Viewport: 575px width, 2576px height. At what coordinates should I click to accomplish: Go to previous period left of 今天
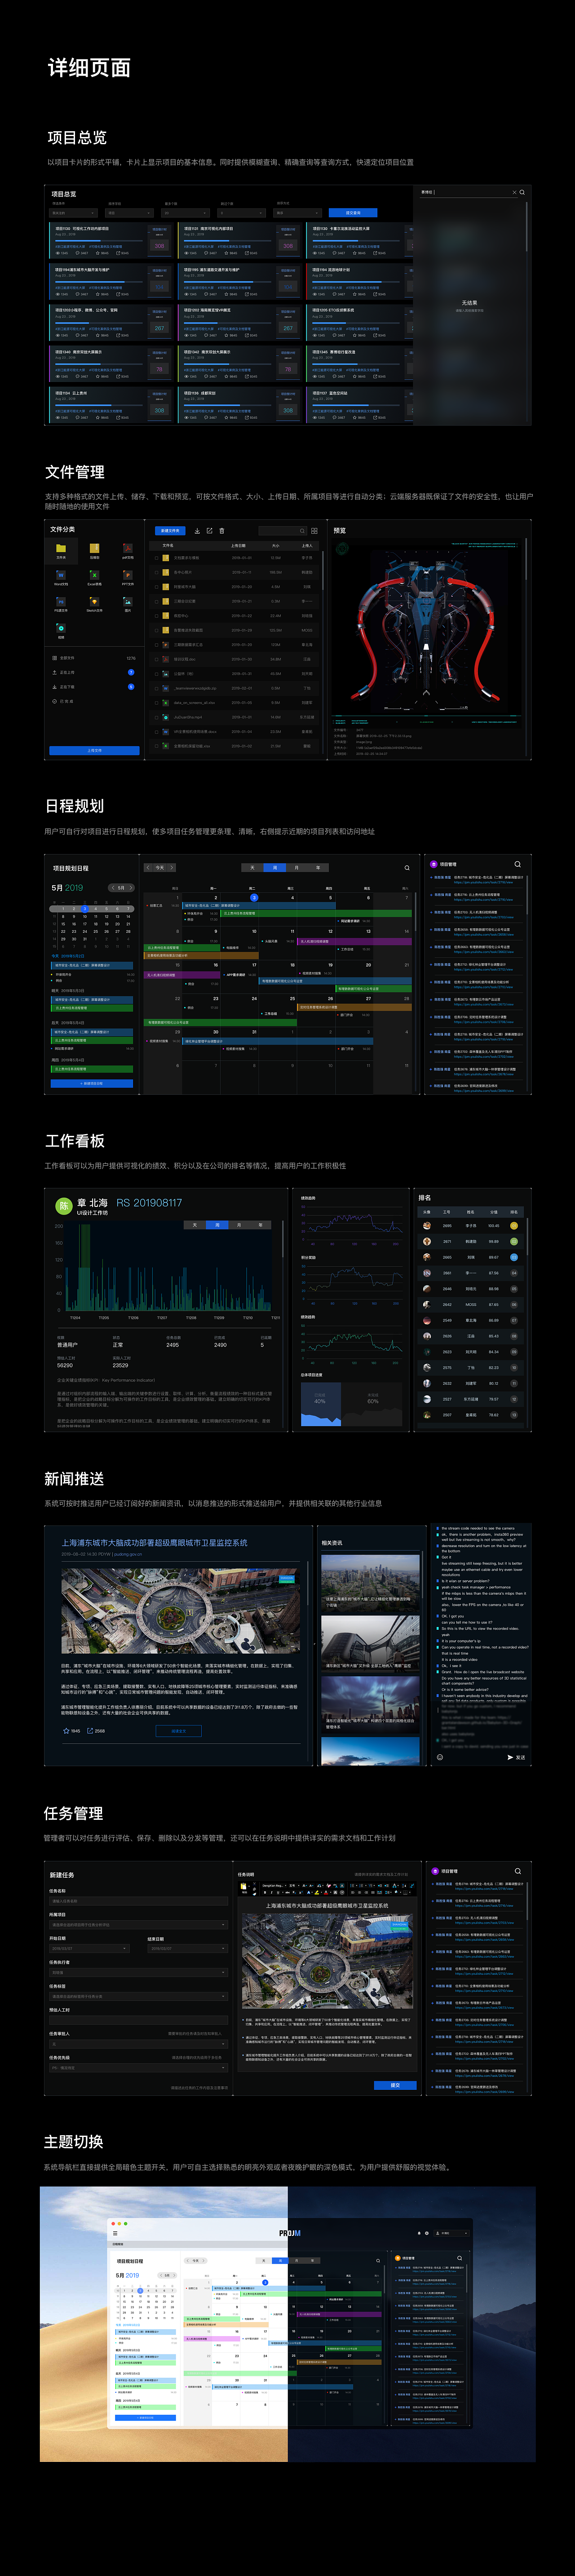pos(148,867)
